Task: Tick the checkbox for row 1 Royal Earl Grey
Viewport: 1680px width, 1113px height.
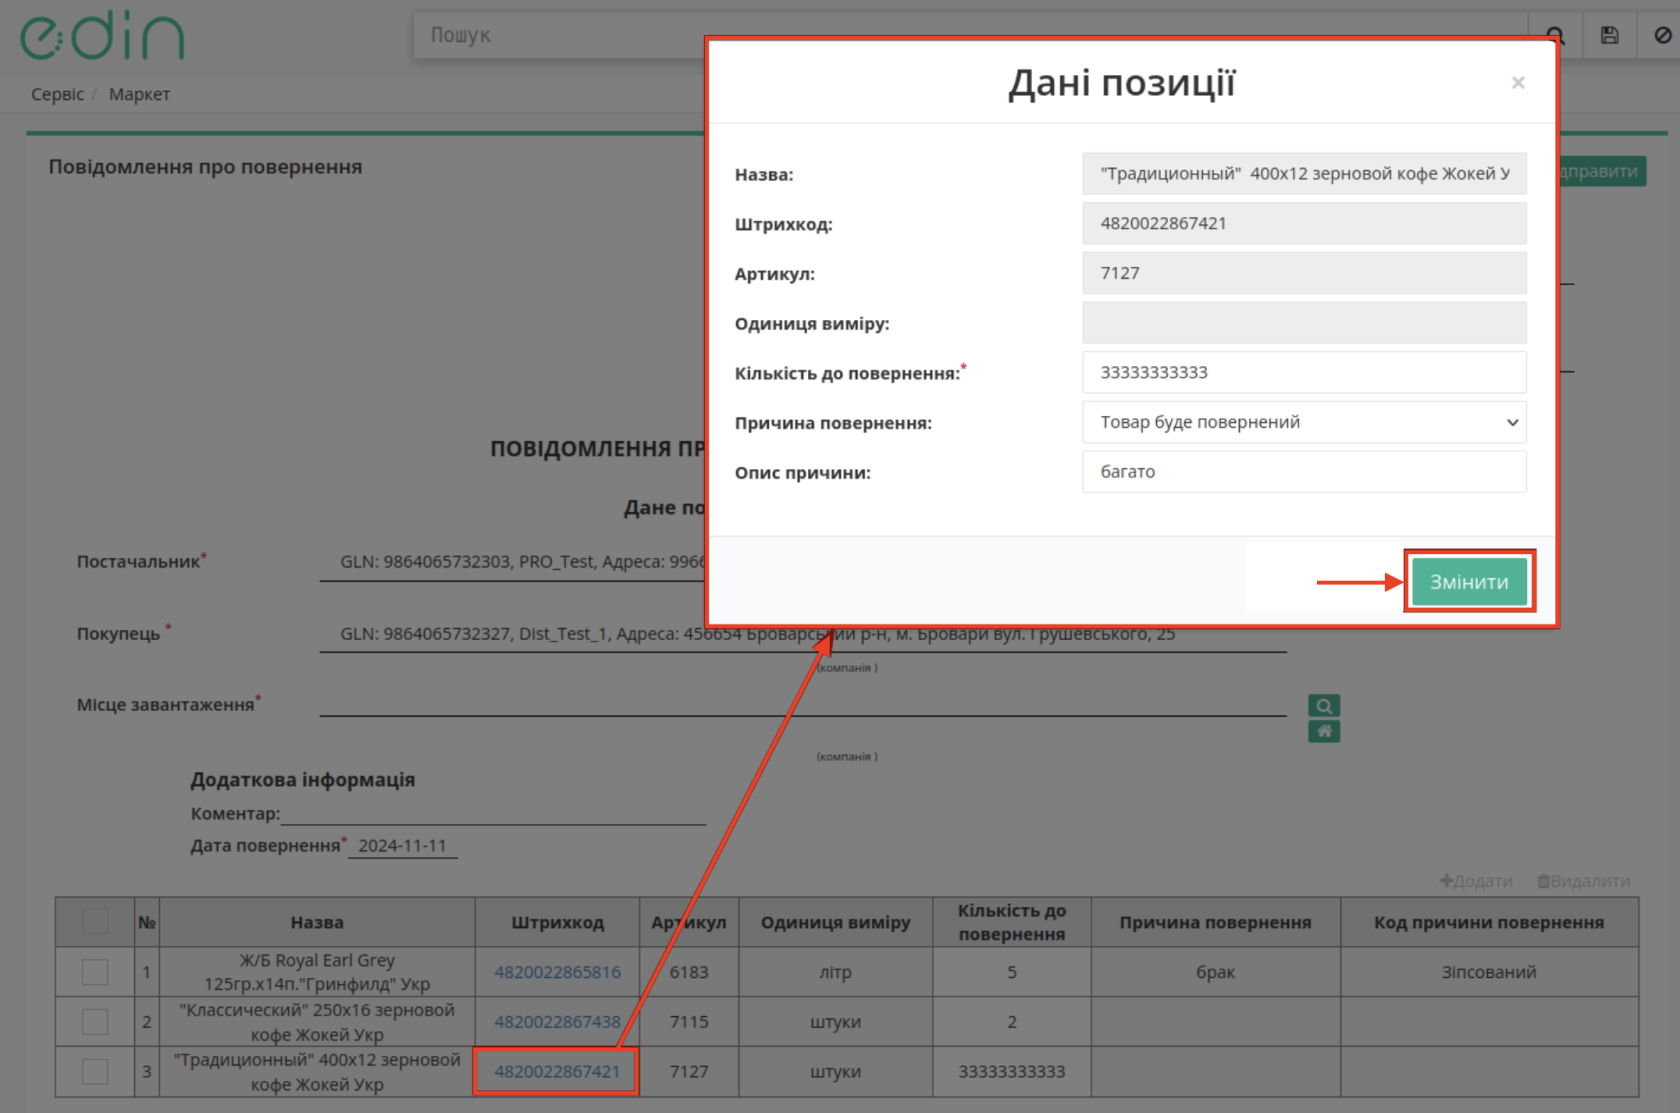Action: (x=95, y=972)
